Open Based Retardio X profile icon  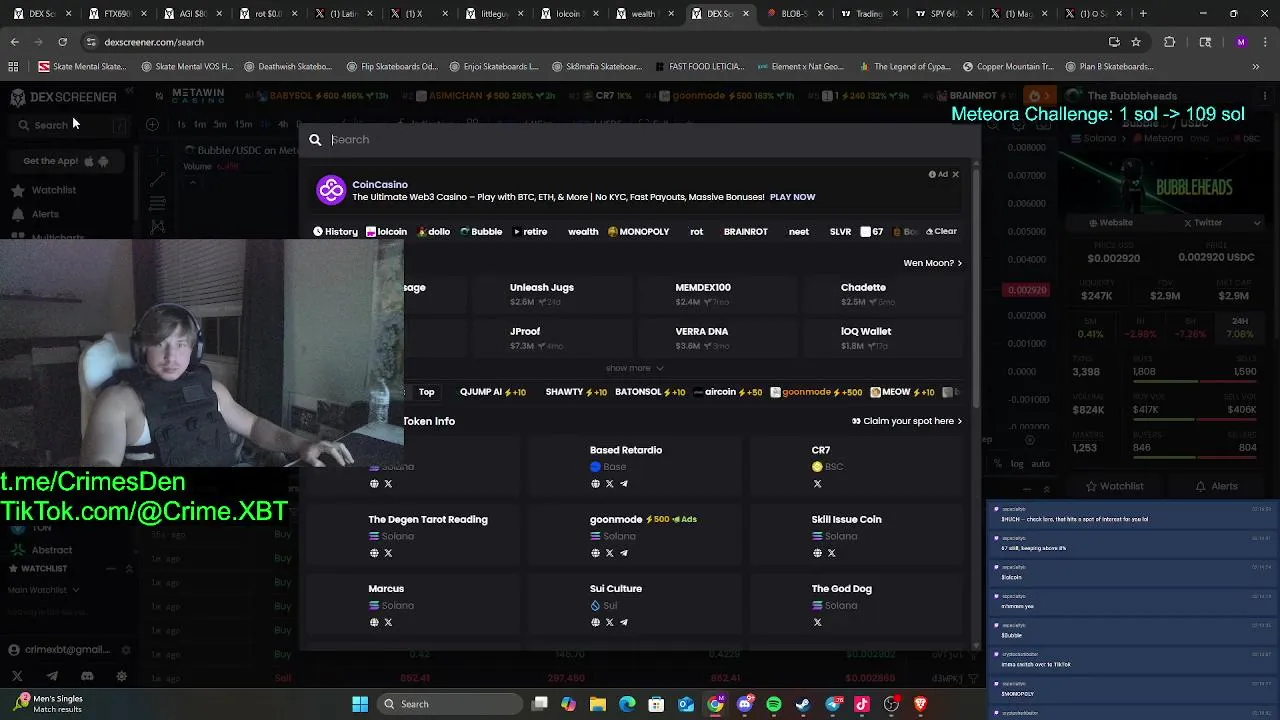pyautogui.click(x=609, y=484)
